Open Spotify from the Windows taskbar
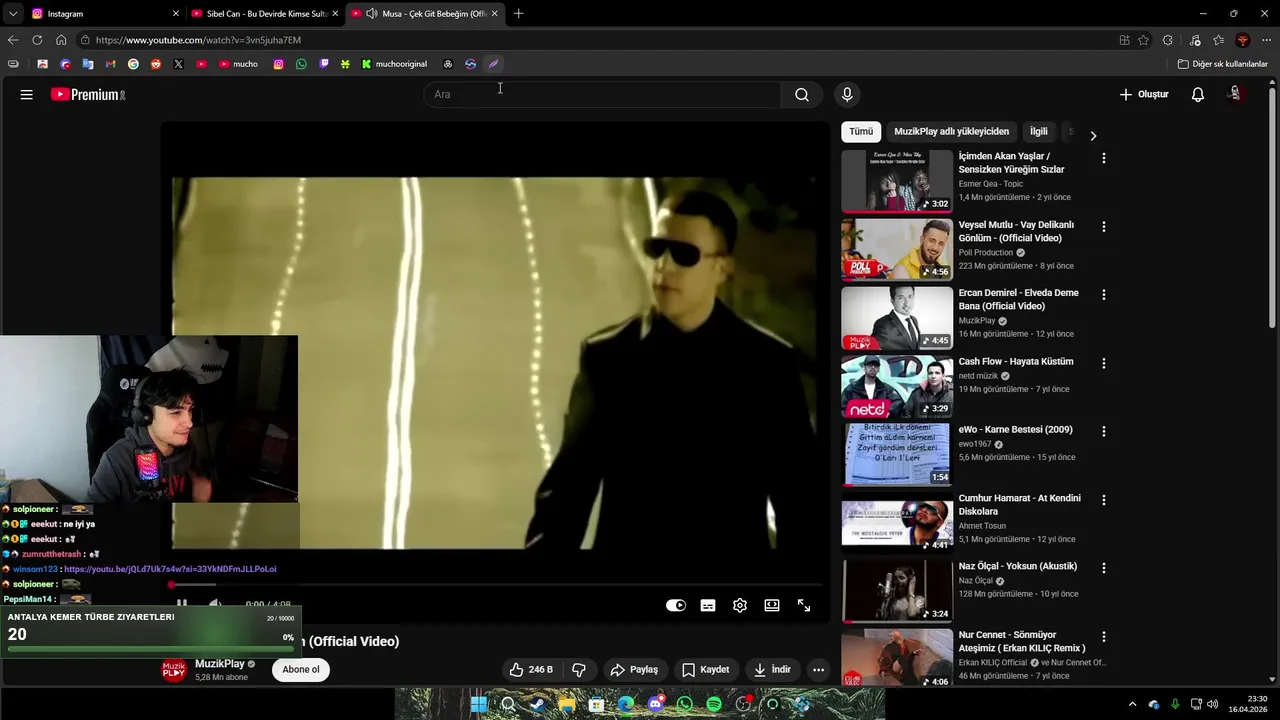 (x=714, y=704)
